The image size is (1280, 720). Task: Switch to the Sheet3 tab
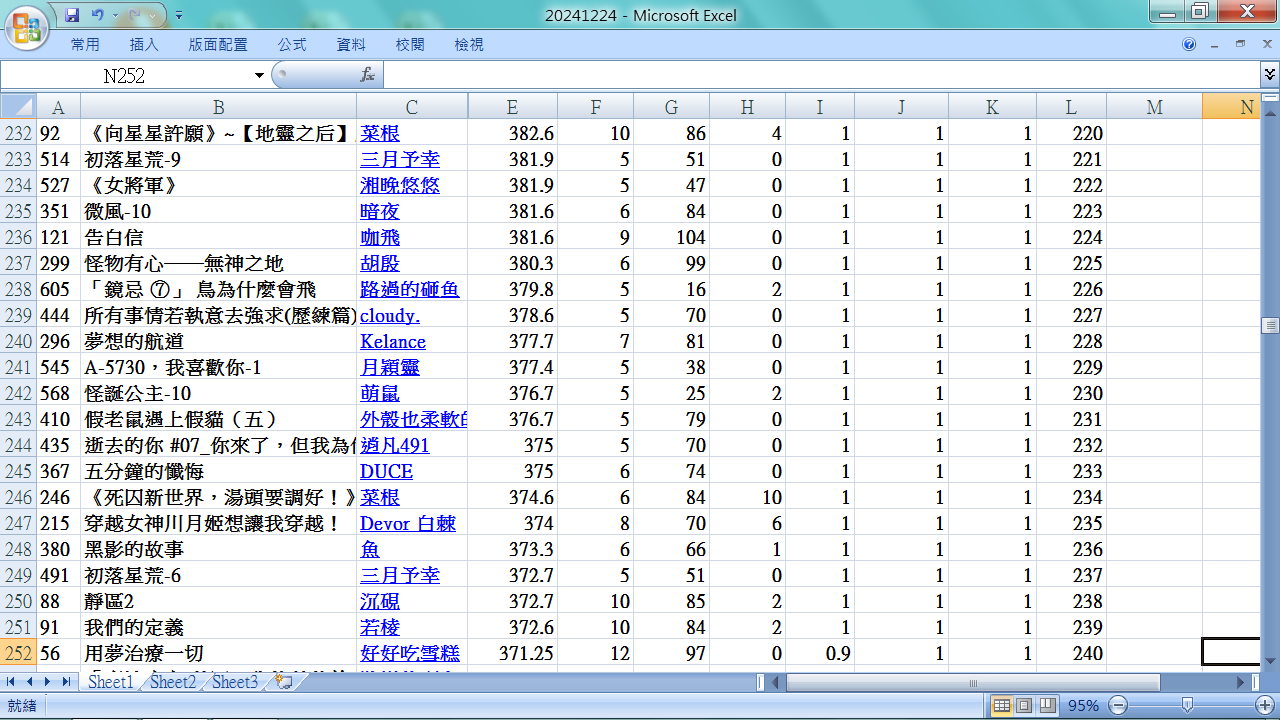[235, 682]
